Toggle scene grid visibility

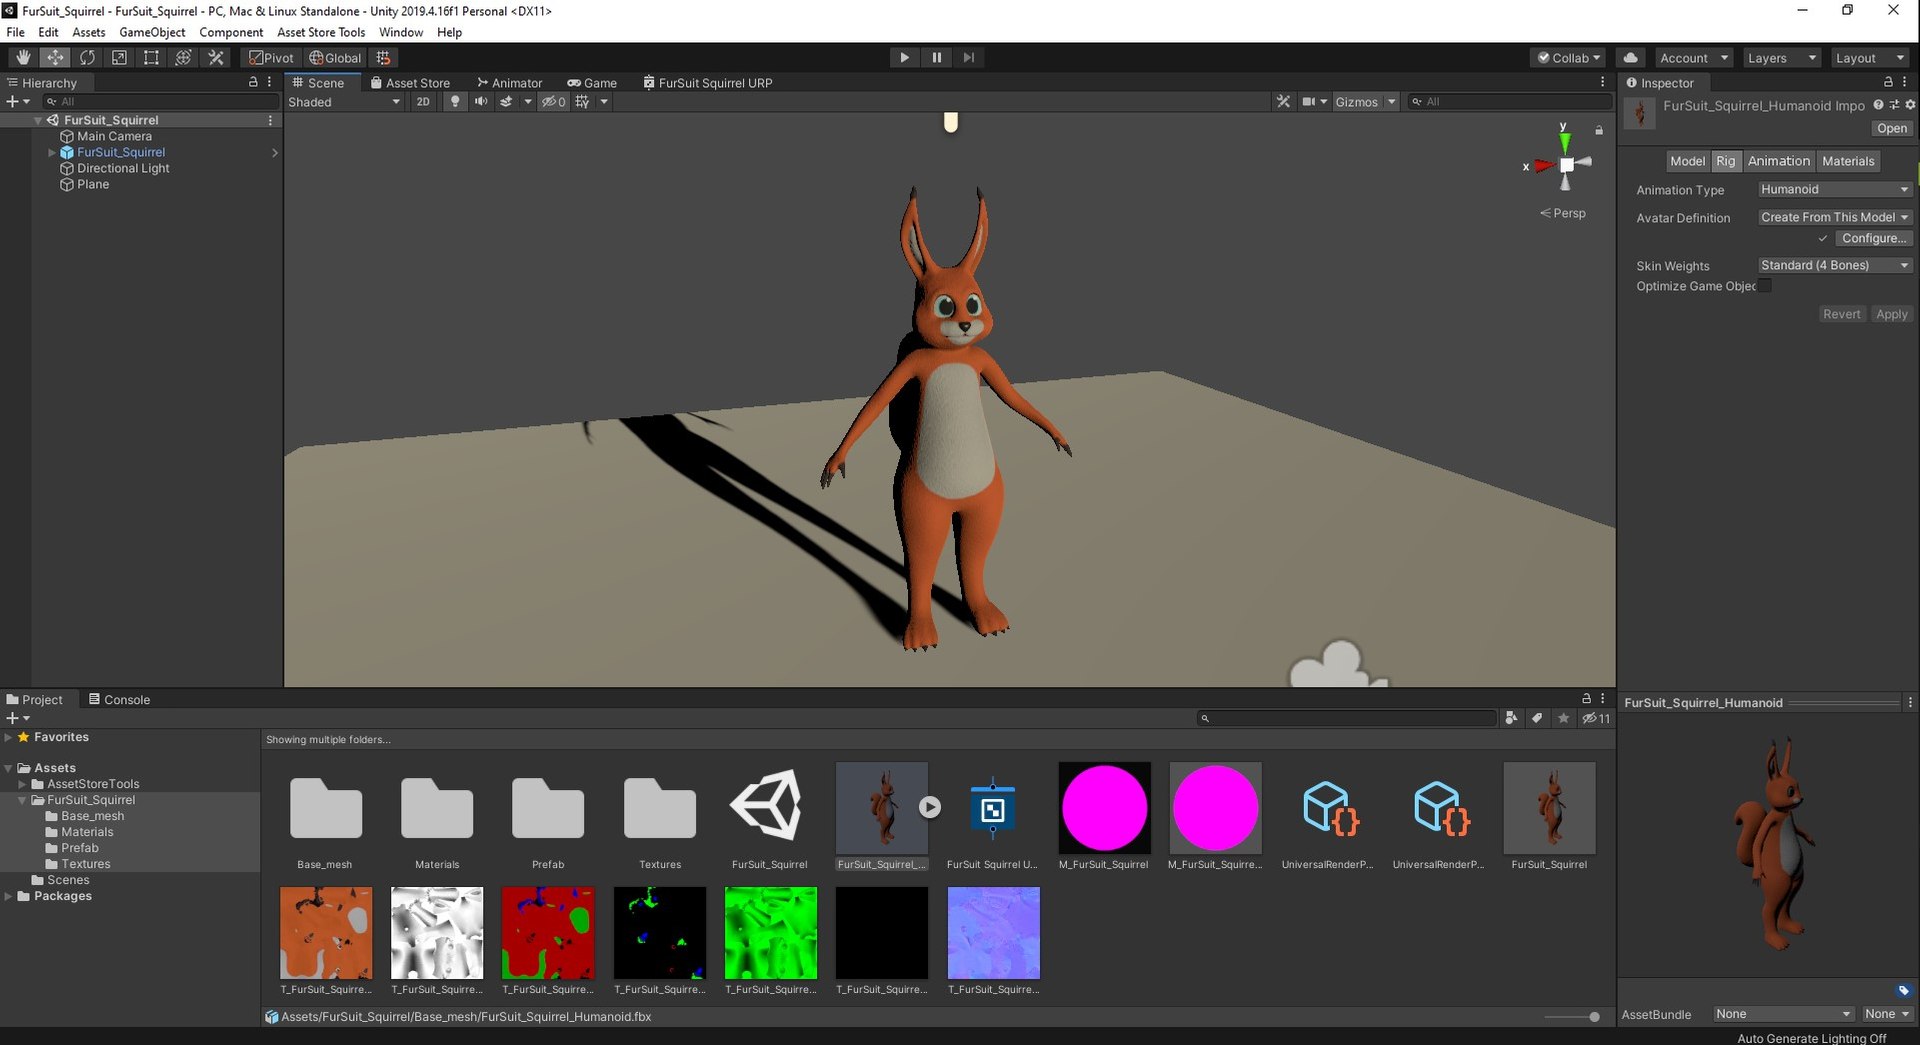[x=583, y=102]
